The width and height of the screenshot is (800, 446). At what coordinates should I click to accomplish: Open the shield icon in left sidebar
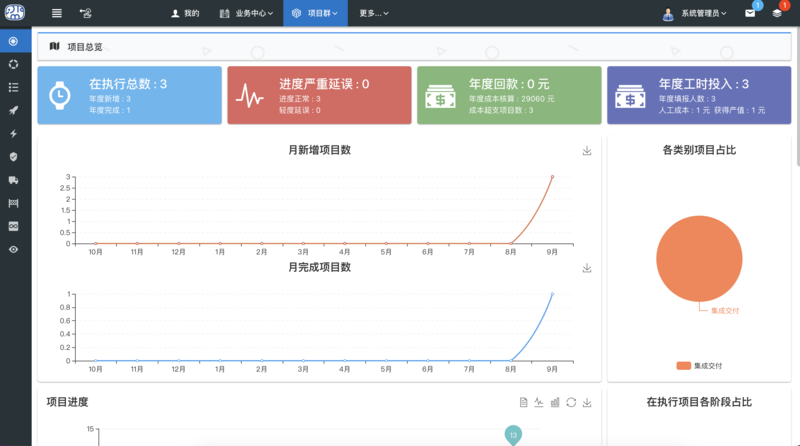click(13, 156)
